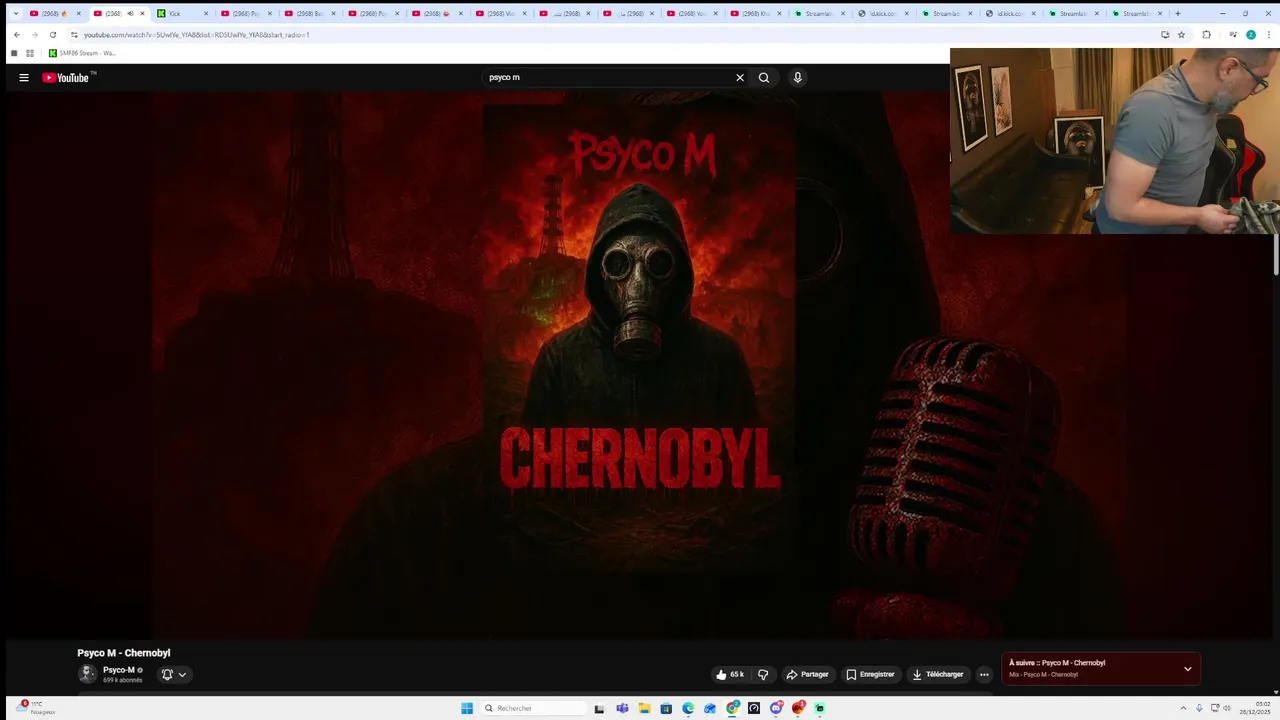
Task: Open notification bell dropdown for Psyco-M
Action: (x=174, y=674)
